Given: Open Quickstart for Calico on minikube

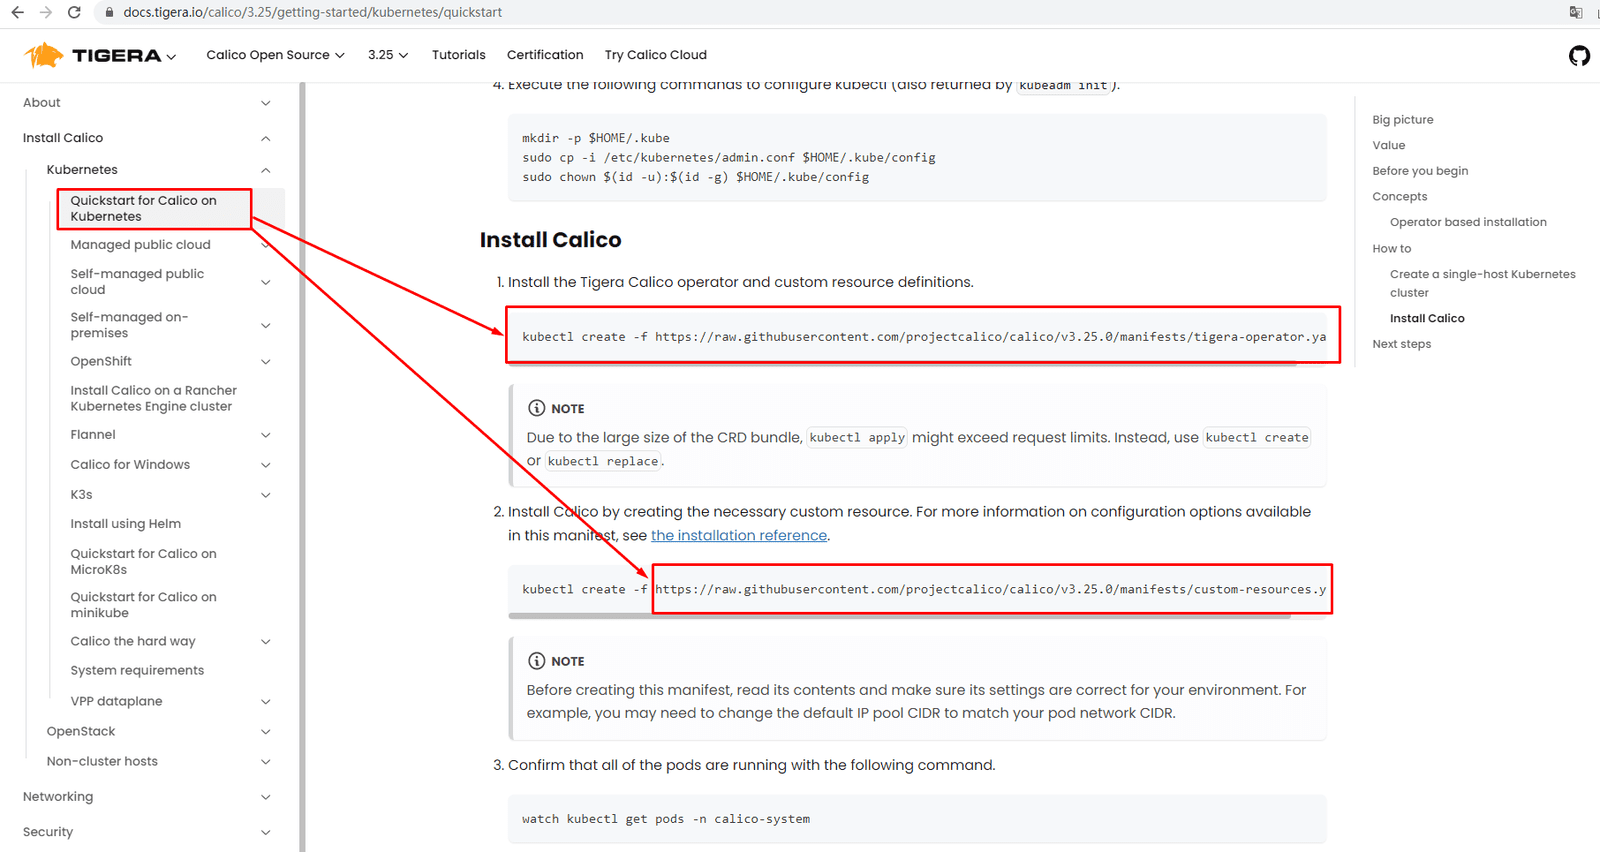Looking at the screenshot, I should click(x=143, y=605).
